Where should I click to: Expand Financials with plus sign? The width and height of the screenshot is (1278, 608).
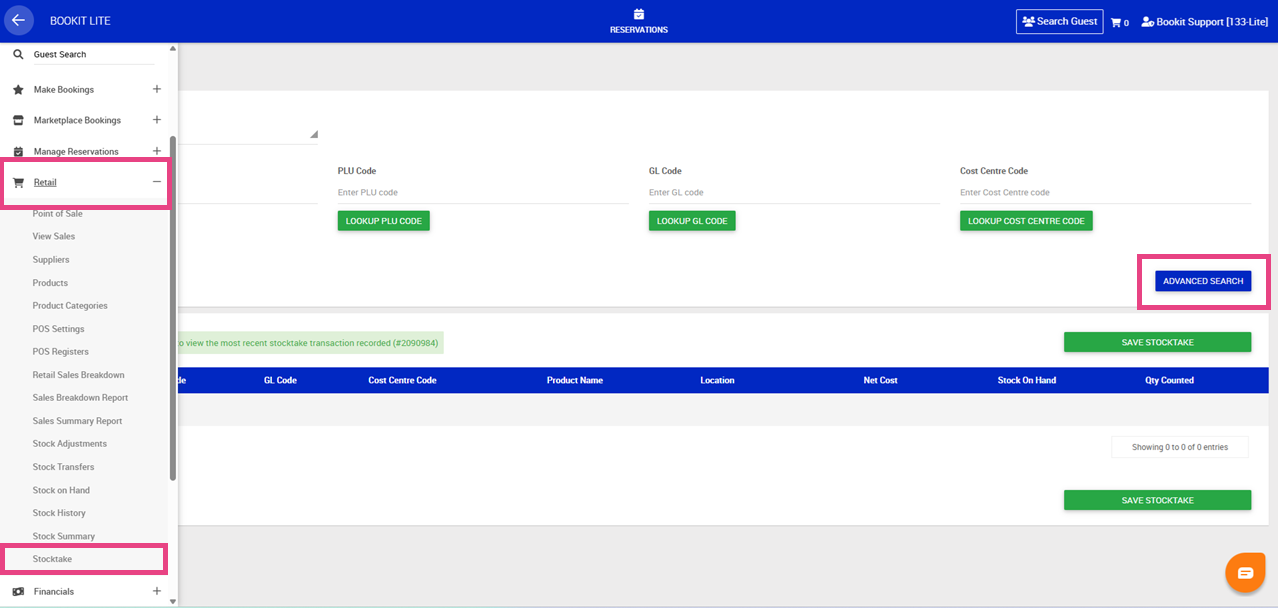pyautogui.click(x=157, y=591)
